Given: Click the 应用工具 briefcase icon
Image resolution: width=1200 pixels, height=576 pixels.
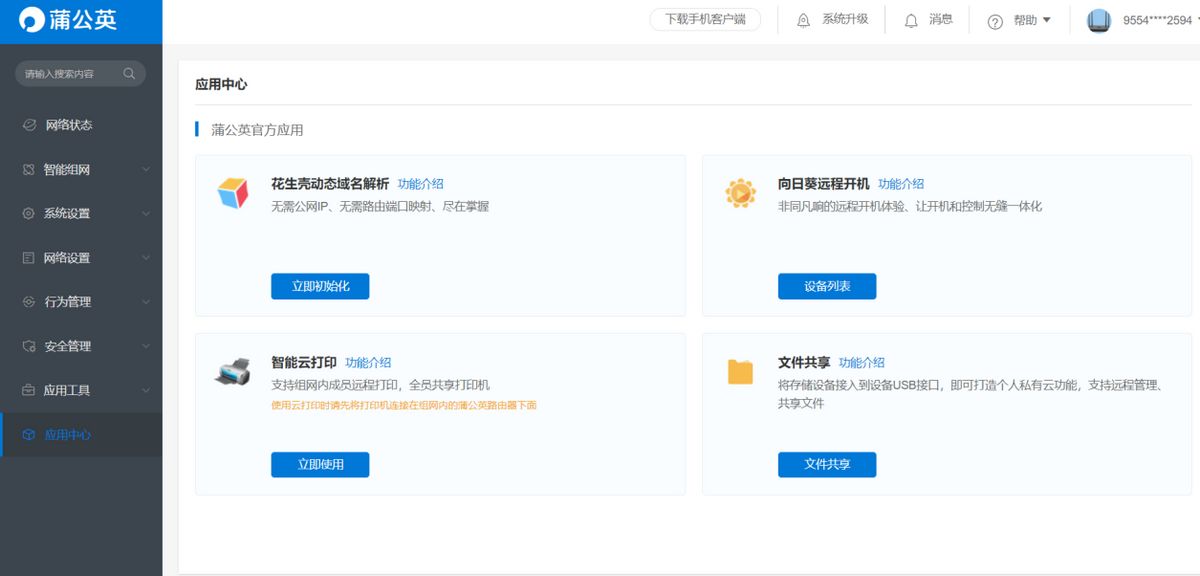Looking at the screenshot, I should [x=29, y=390].
